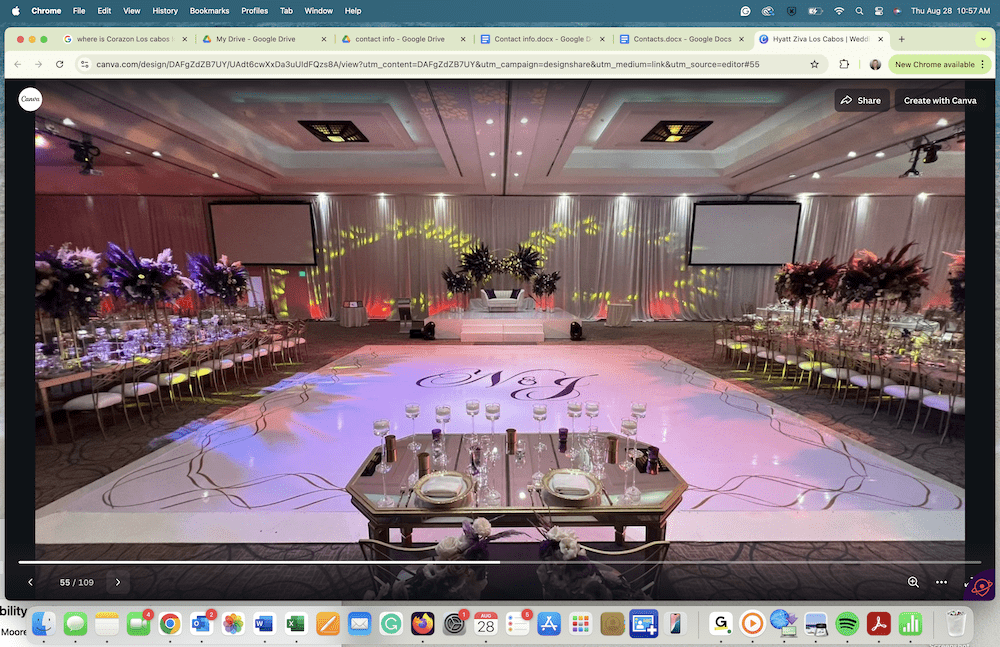Viewport: 1000px width, 647px height.
Task: Click the Grammarly icon in menu bar
Action: pyautogui.click(x=746, y=11)
